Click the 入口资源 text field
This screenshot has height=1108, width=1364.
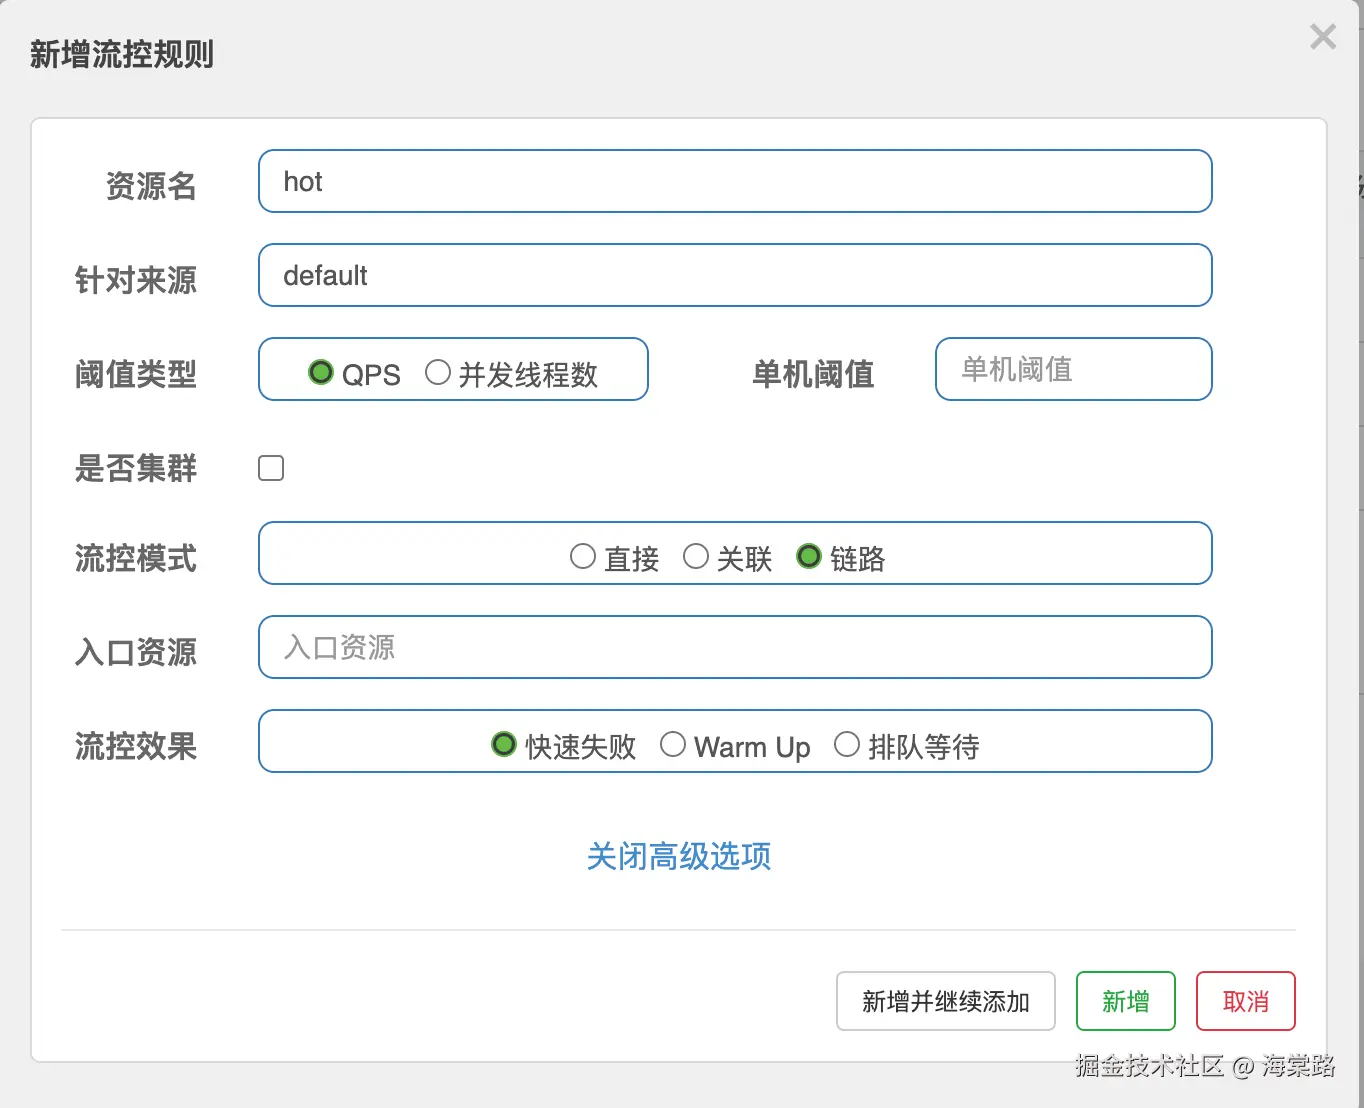[735, 648]
